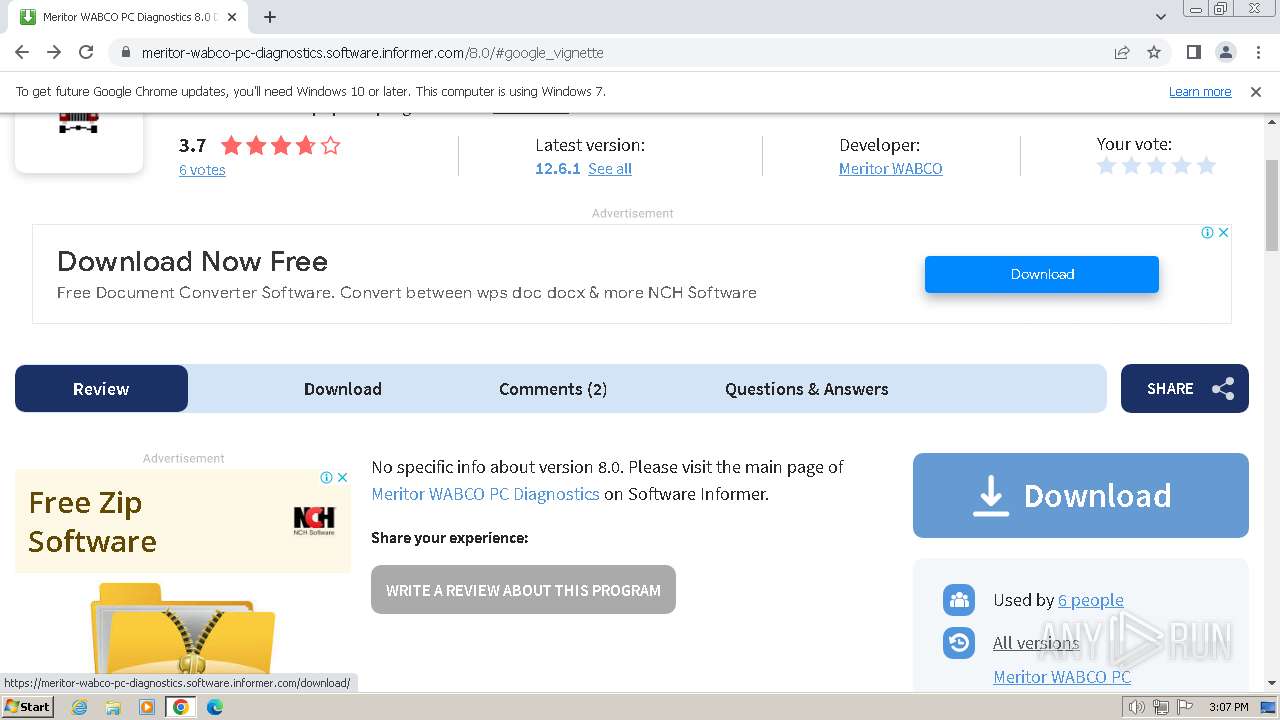Open Chrome three-dot menu
This screenshot has width=1280, height=720.
[1257, 52]
